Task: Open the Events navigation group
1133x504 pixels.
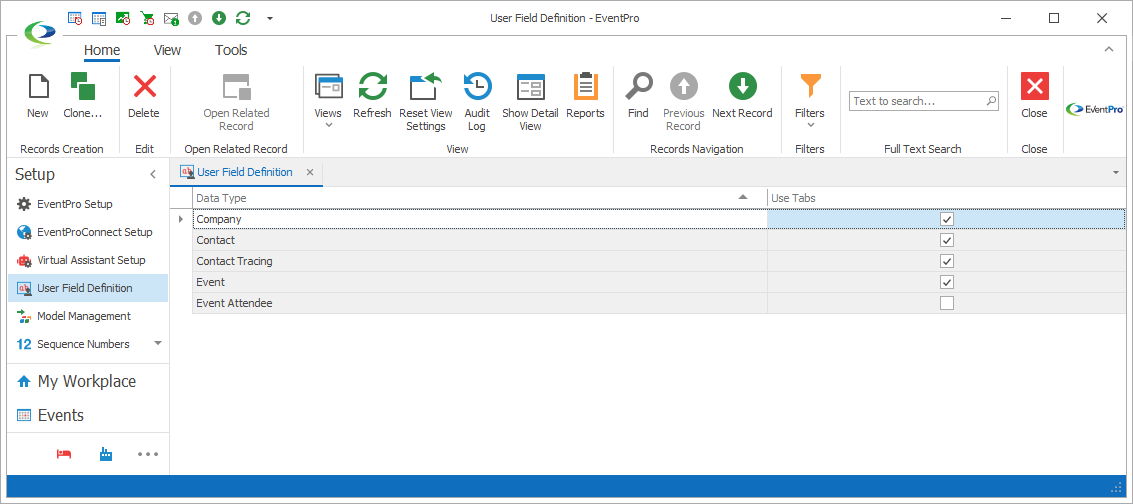Action: coord(87,415)
